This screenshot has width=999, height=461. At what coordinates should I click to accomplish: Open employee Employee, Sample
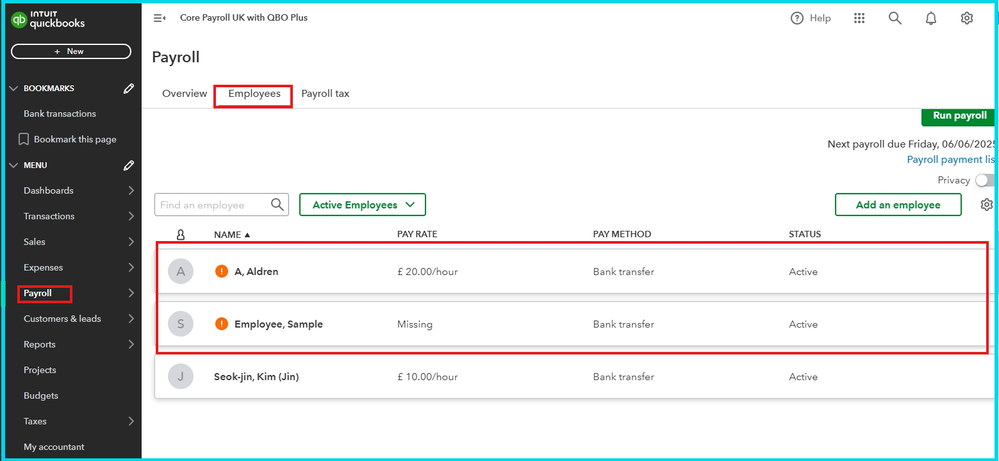tap(278, 324)
